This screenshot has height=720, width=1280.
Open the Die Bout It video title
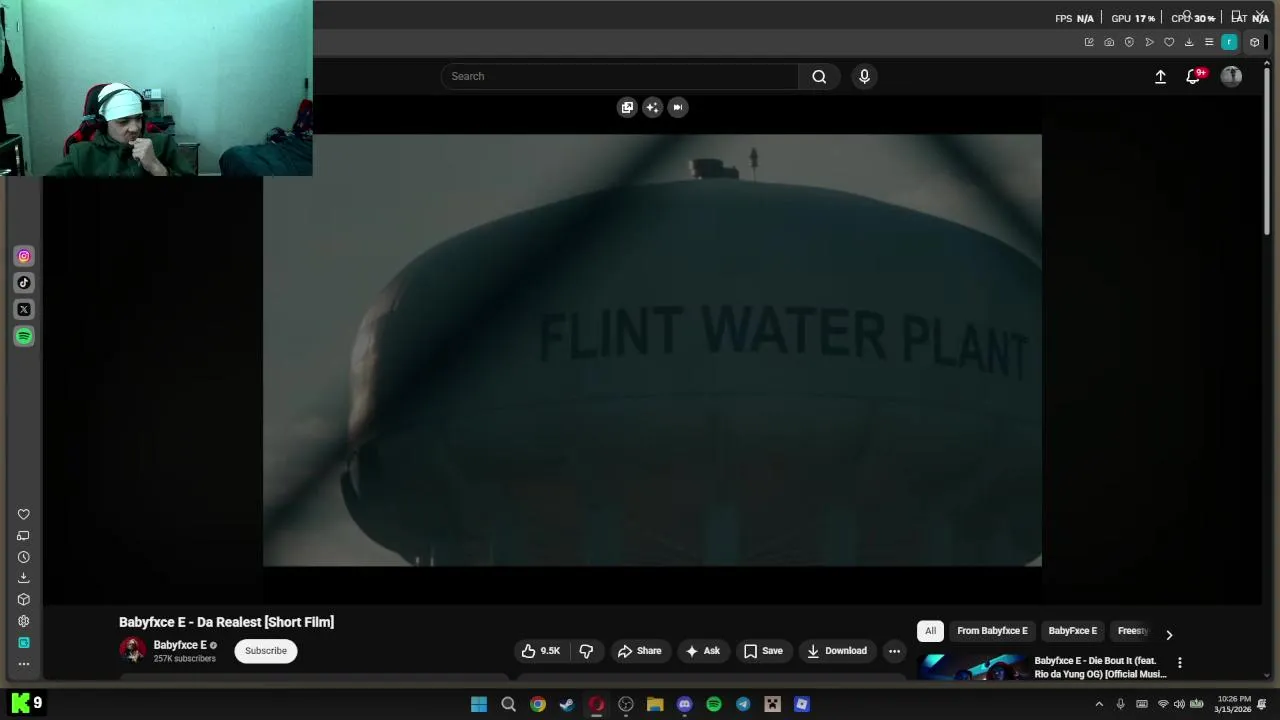[1100, 667]
